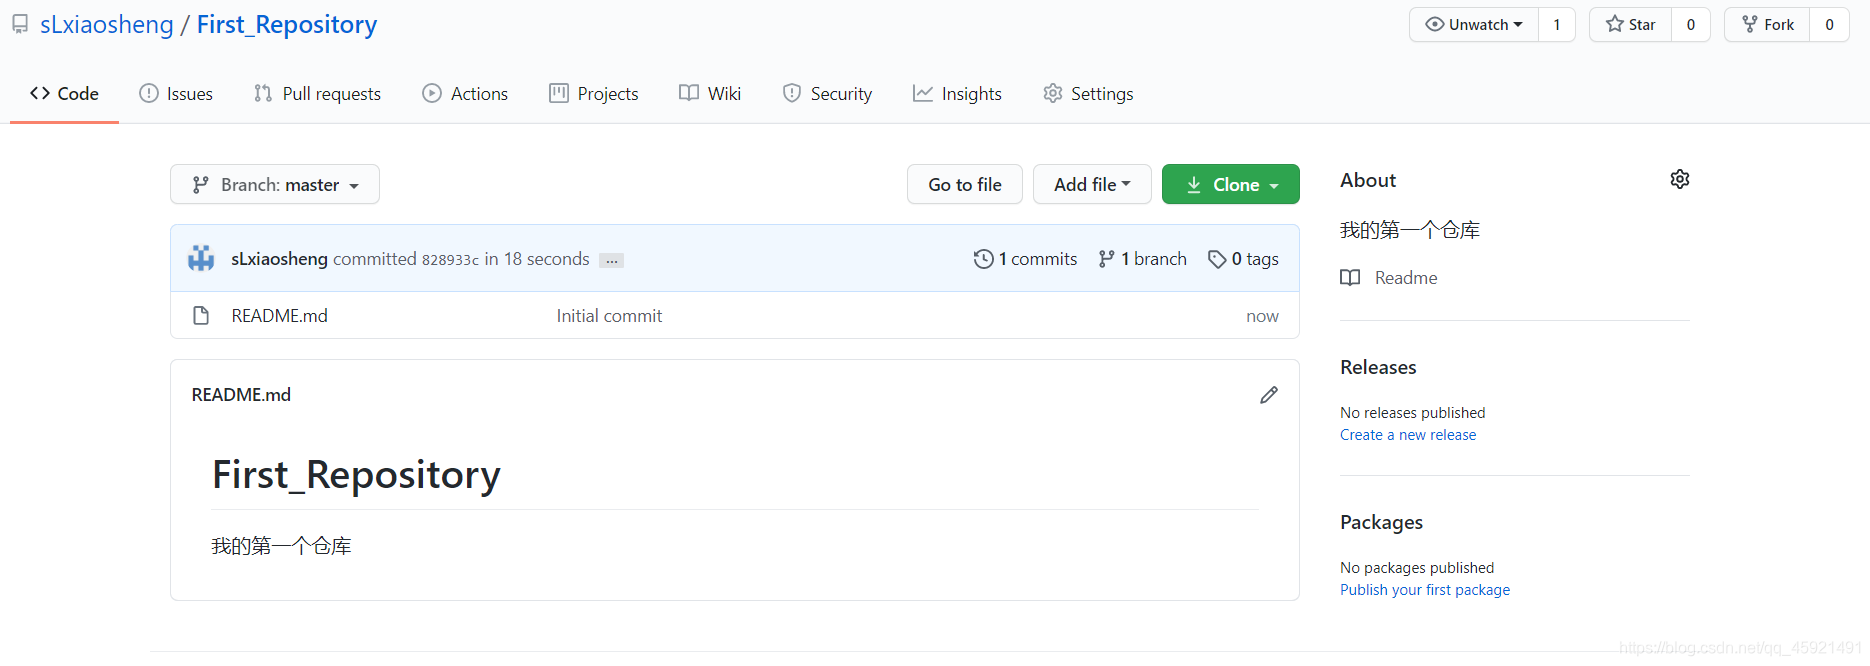
Task: Open About settings gear icon
Action: (x=1680, y=179)
